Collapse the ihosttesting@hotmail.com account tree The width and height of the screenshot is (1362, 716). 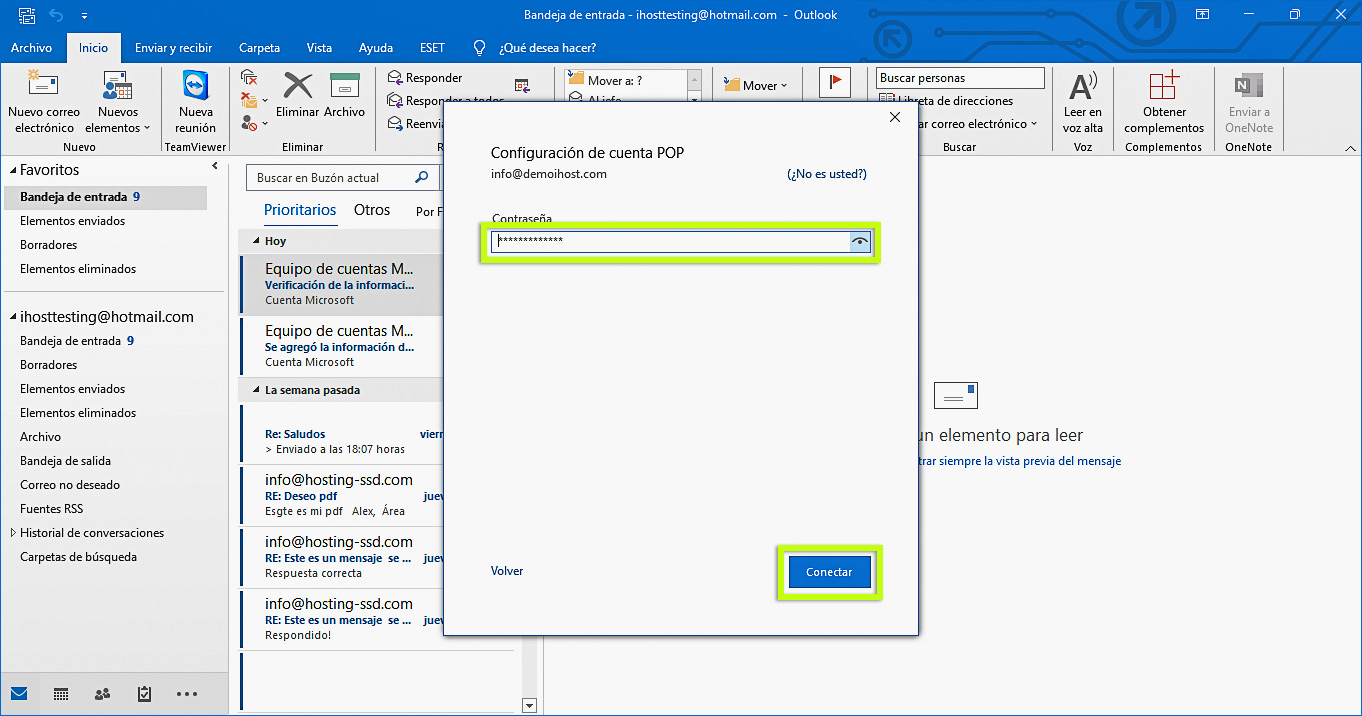(11, 317)
